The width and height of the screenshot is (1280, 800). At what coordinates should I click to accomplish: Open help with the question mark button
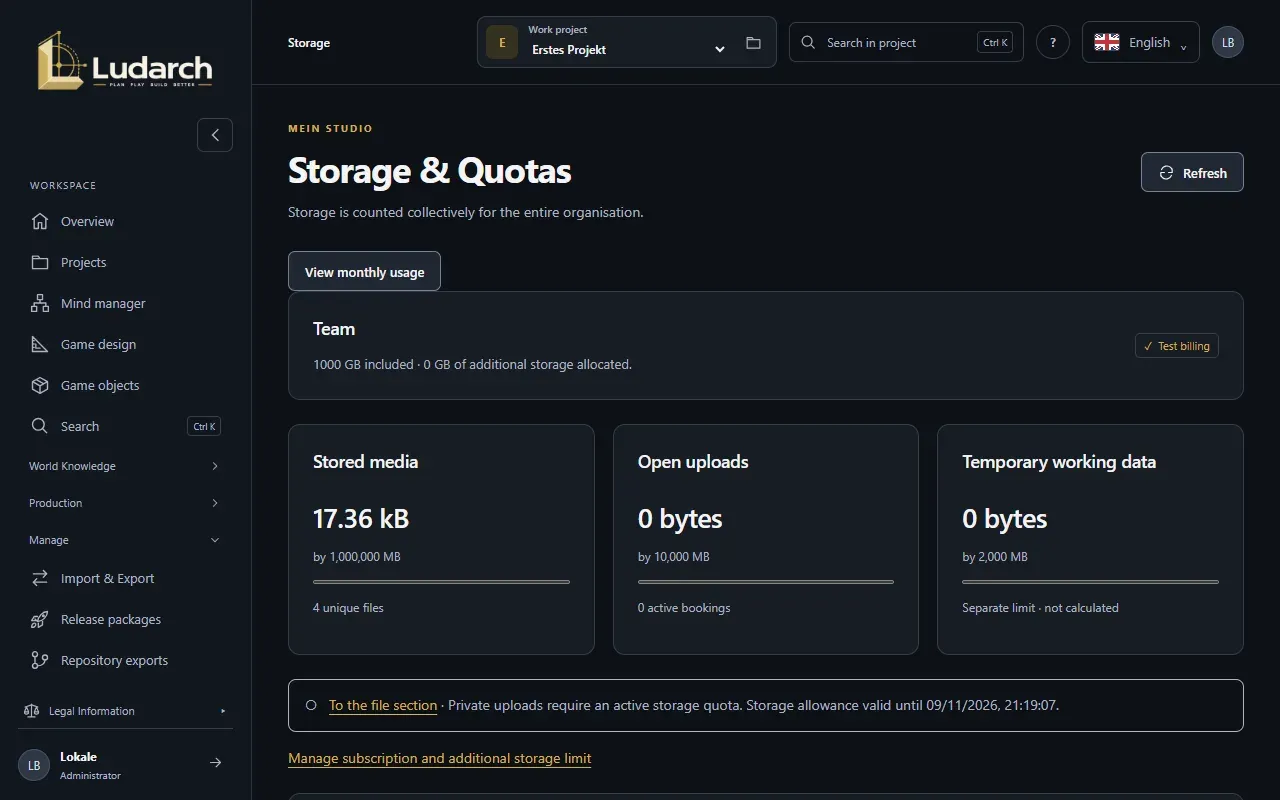coord(1053,42)
